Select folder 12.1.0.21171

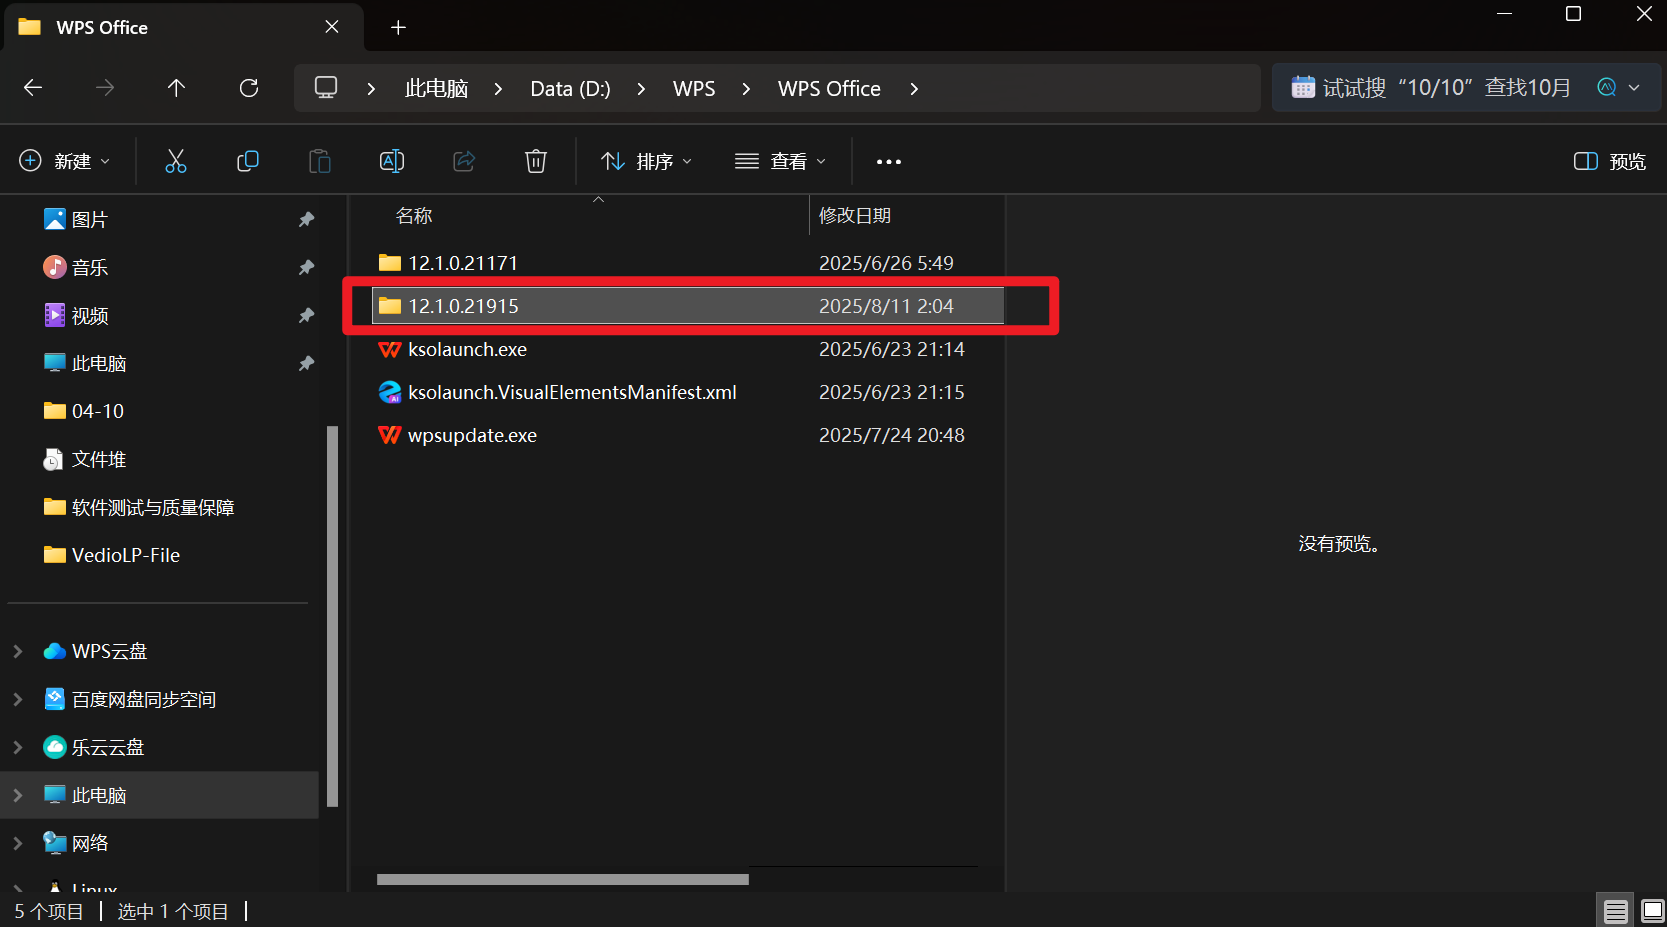[x=688, y=263]
